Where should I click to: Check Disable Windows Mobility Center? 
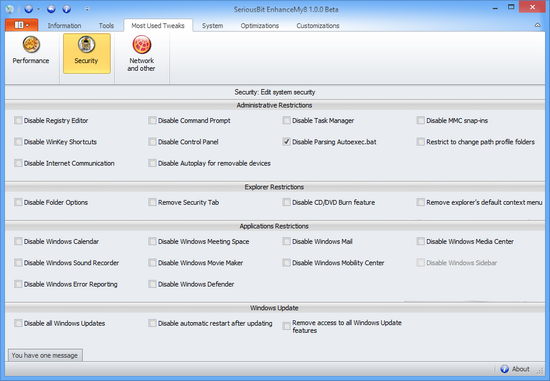pyautogui.click(x=287, y=263)
